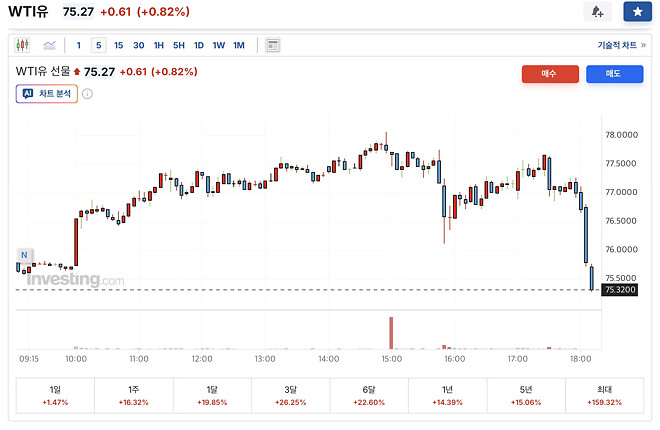Select the 5 minute interval
This screenshot has height=430, width=660.
[98, 45]
